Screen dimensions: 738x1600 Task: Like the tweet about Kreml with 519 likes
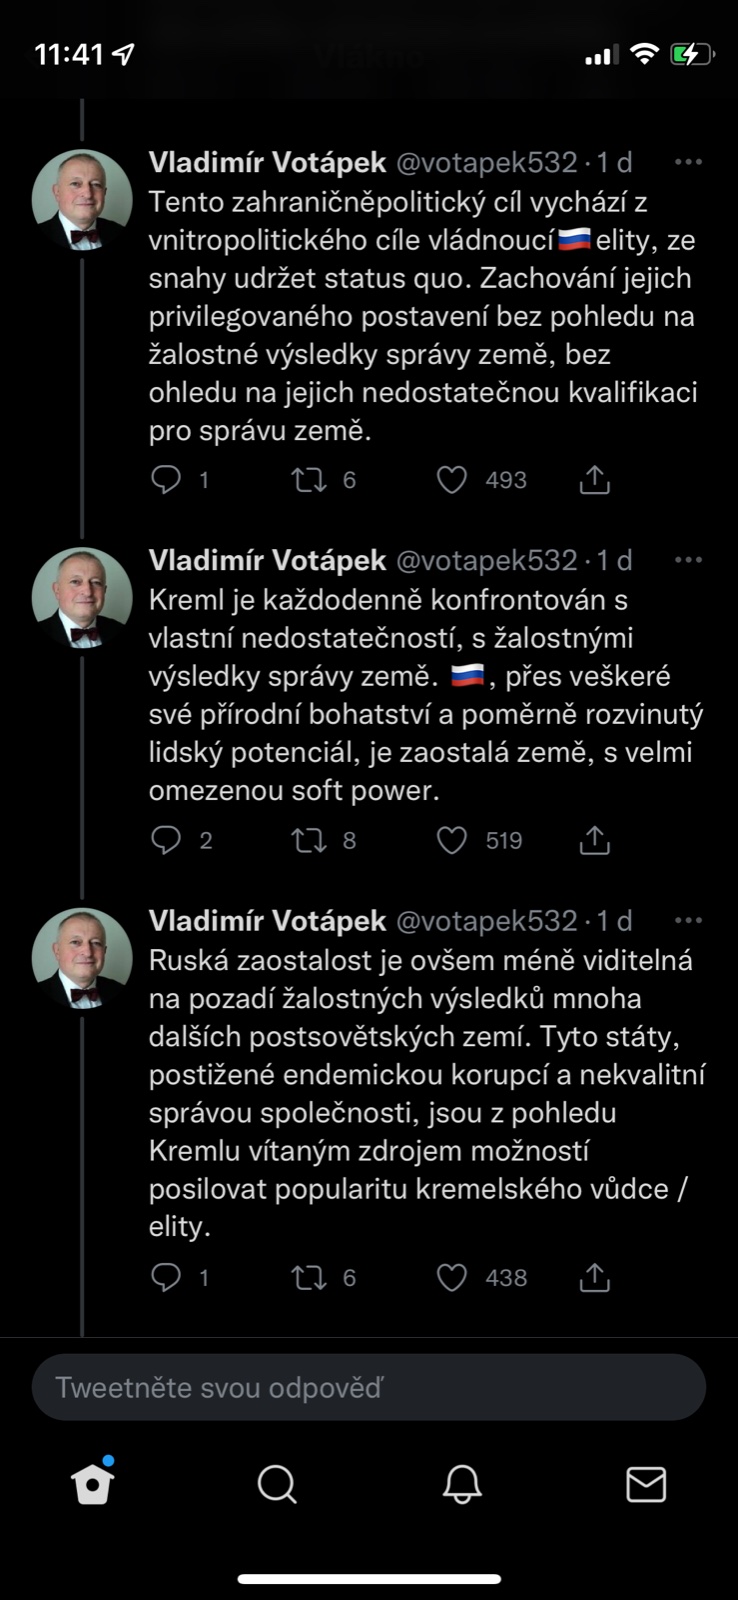coord(452,840)
